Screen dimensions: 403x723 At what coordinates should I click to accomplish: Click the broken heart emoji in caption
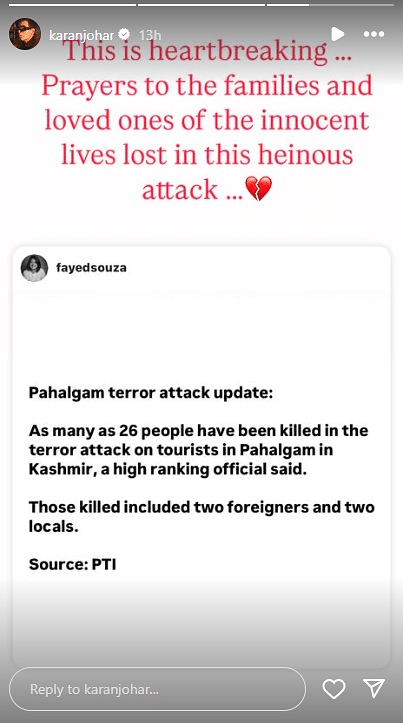(x=258, y=189)
